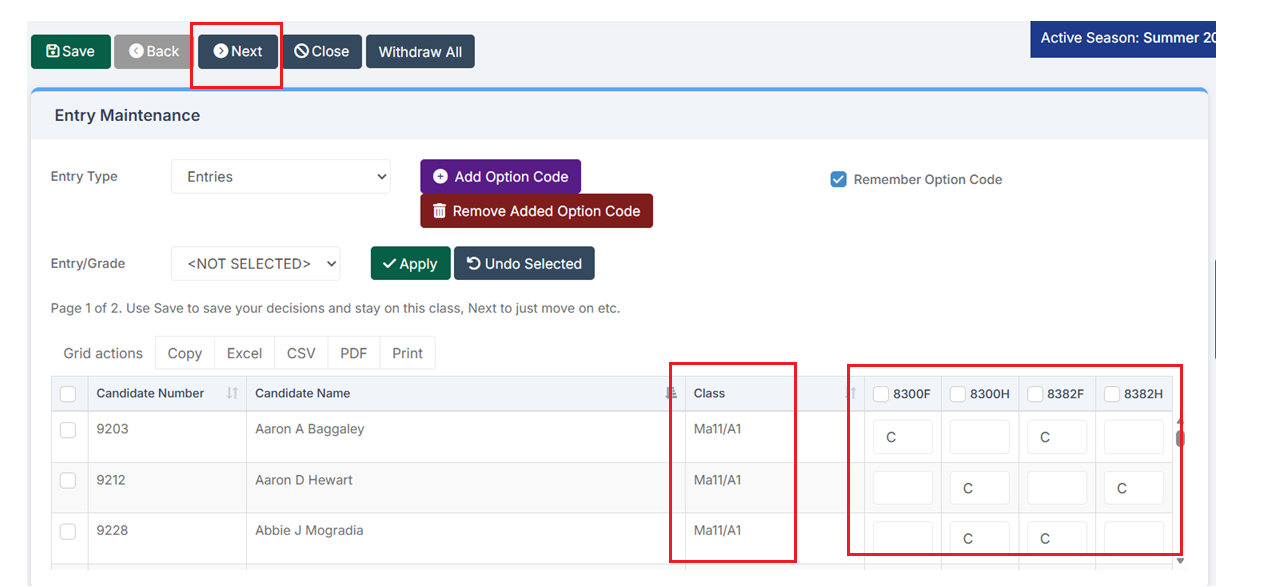This screenshot has width=1261, height=587.
Task: Click Add Option Code plus button
Action: click(x=500, y=177)
